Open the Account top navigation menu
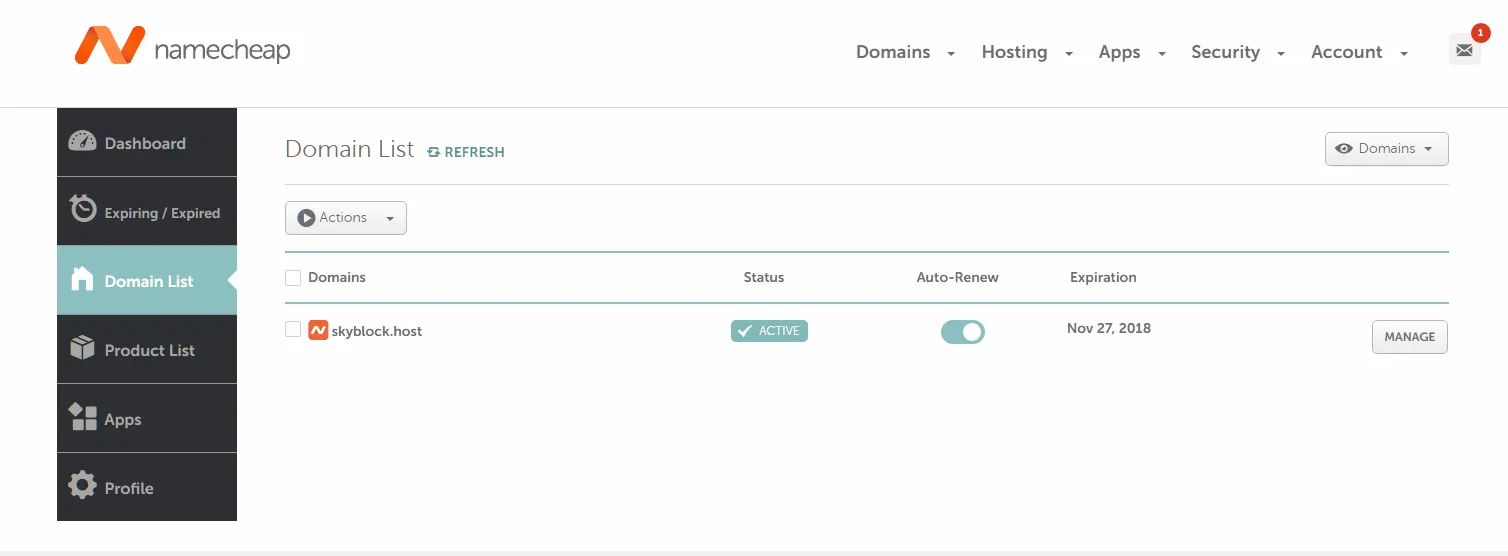This screenshot has width=1508, height=556. pyautogui.click(x=1347, y=52)
